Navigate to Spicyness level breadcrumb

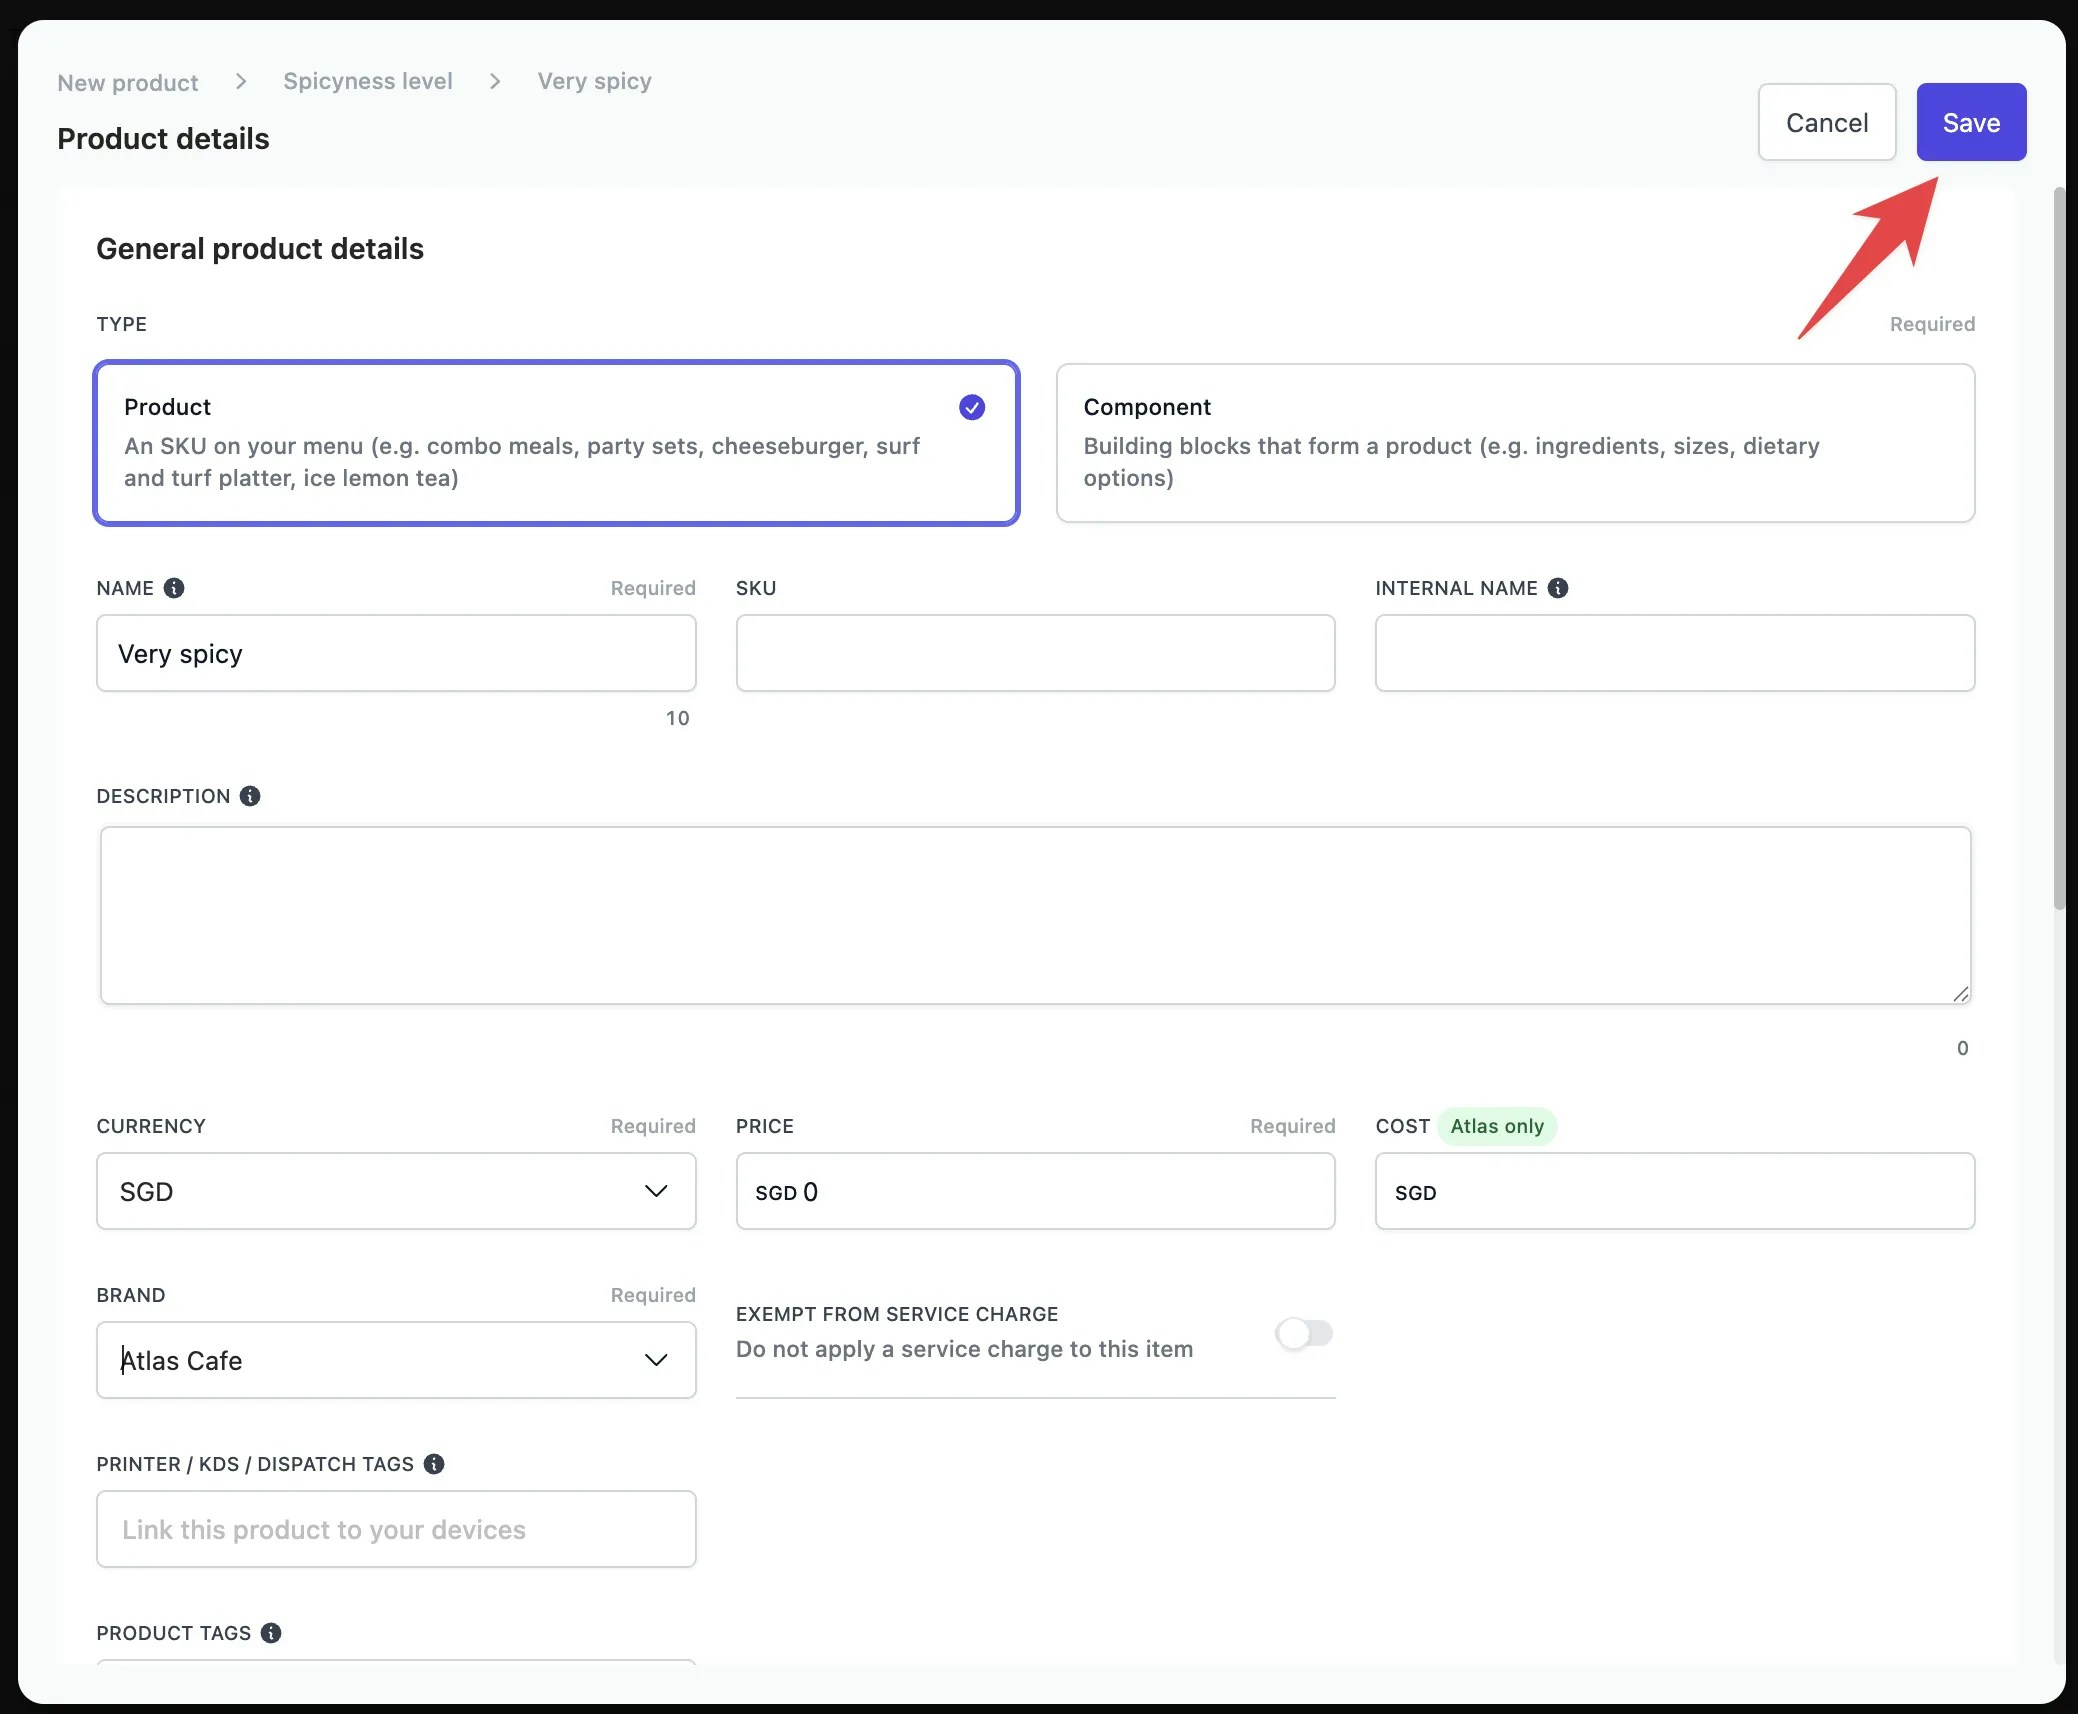point(368,81)
